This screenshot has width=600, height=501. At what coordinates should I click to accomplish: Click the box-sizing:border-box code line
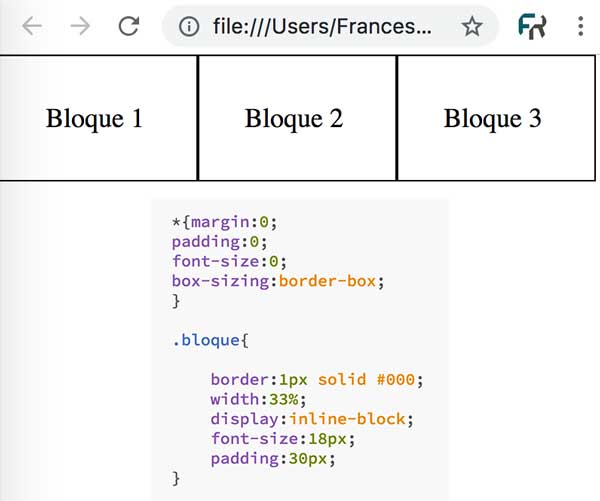[x=277, y=281]
